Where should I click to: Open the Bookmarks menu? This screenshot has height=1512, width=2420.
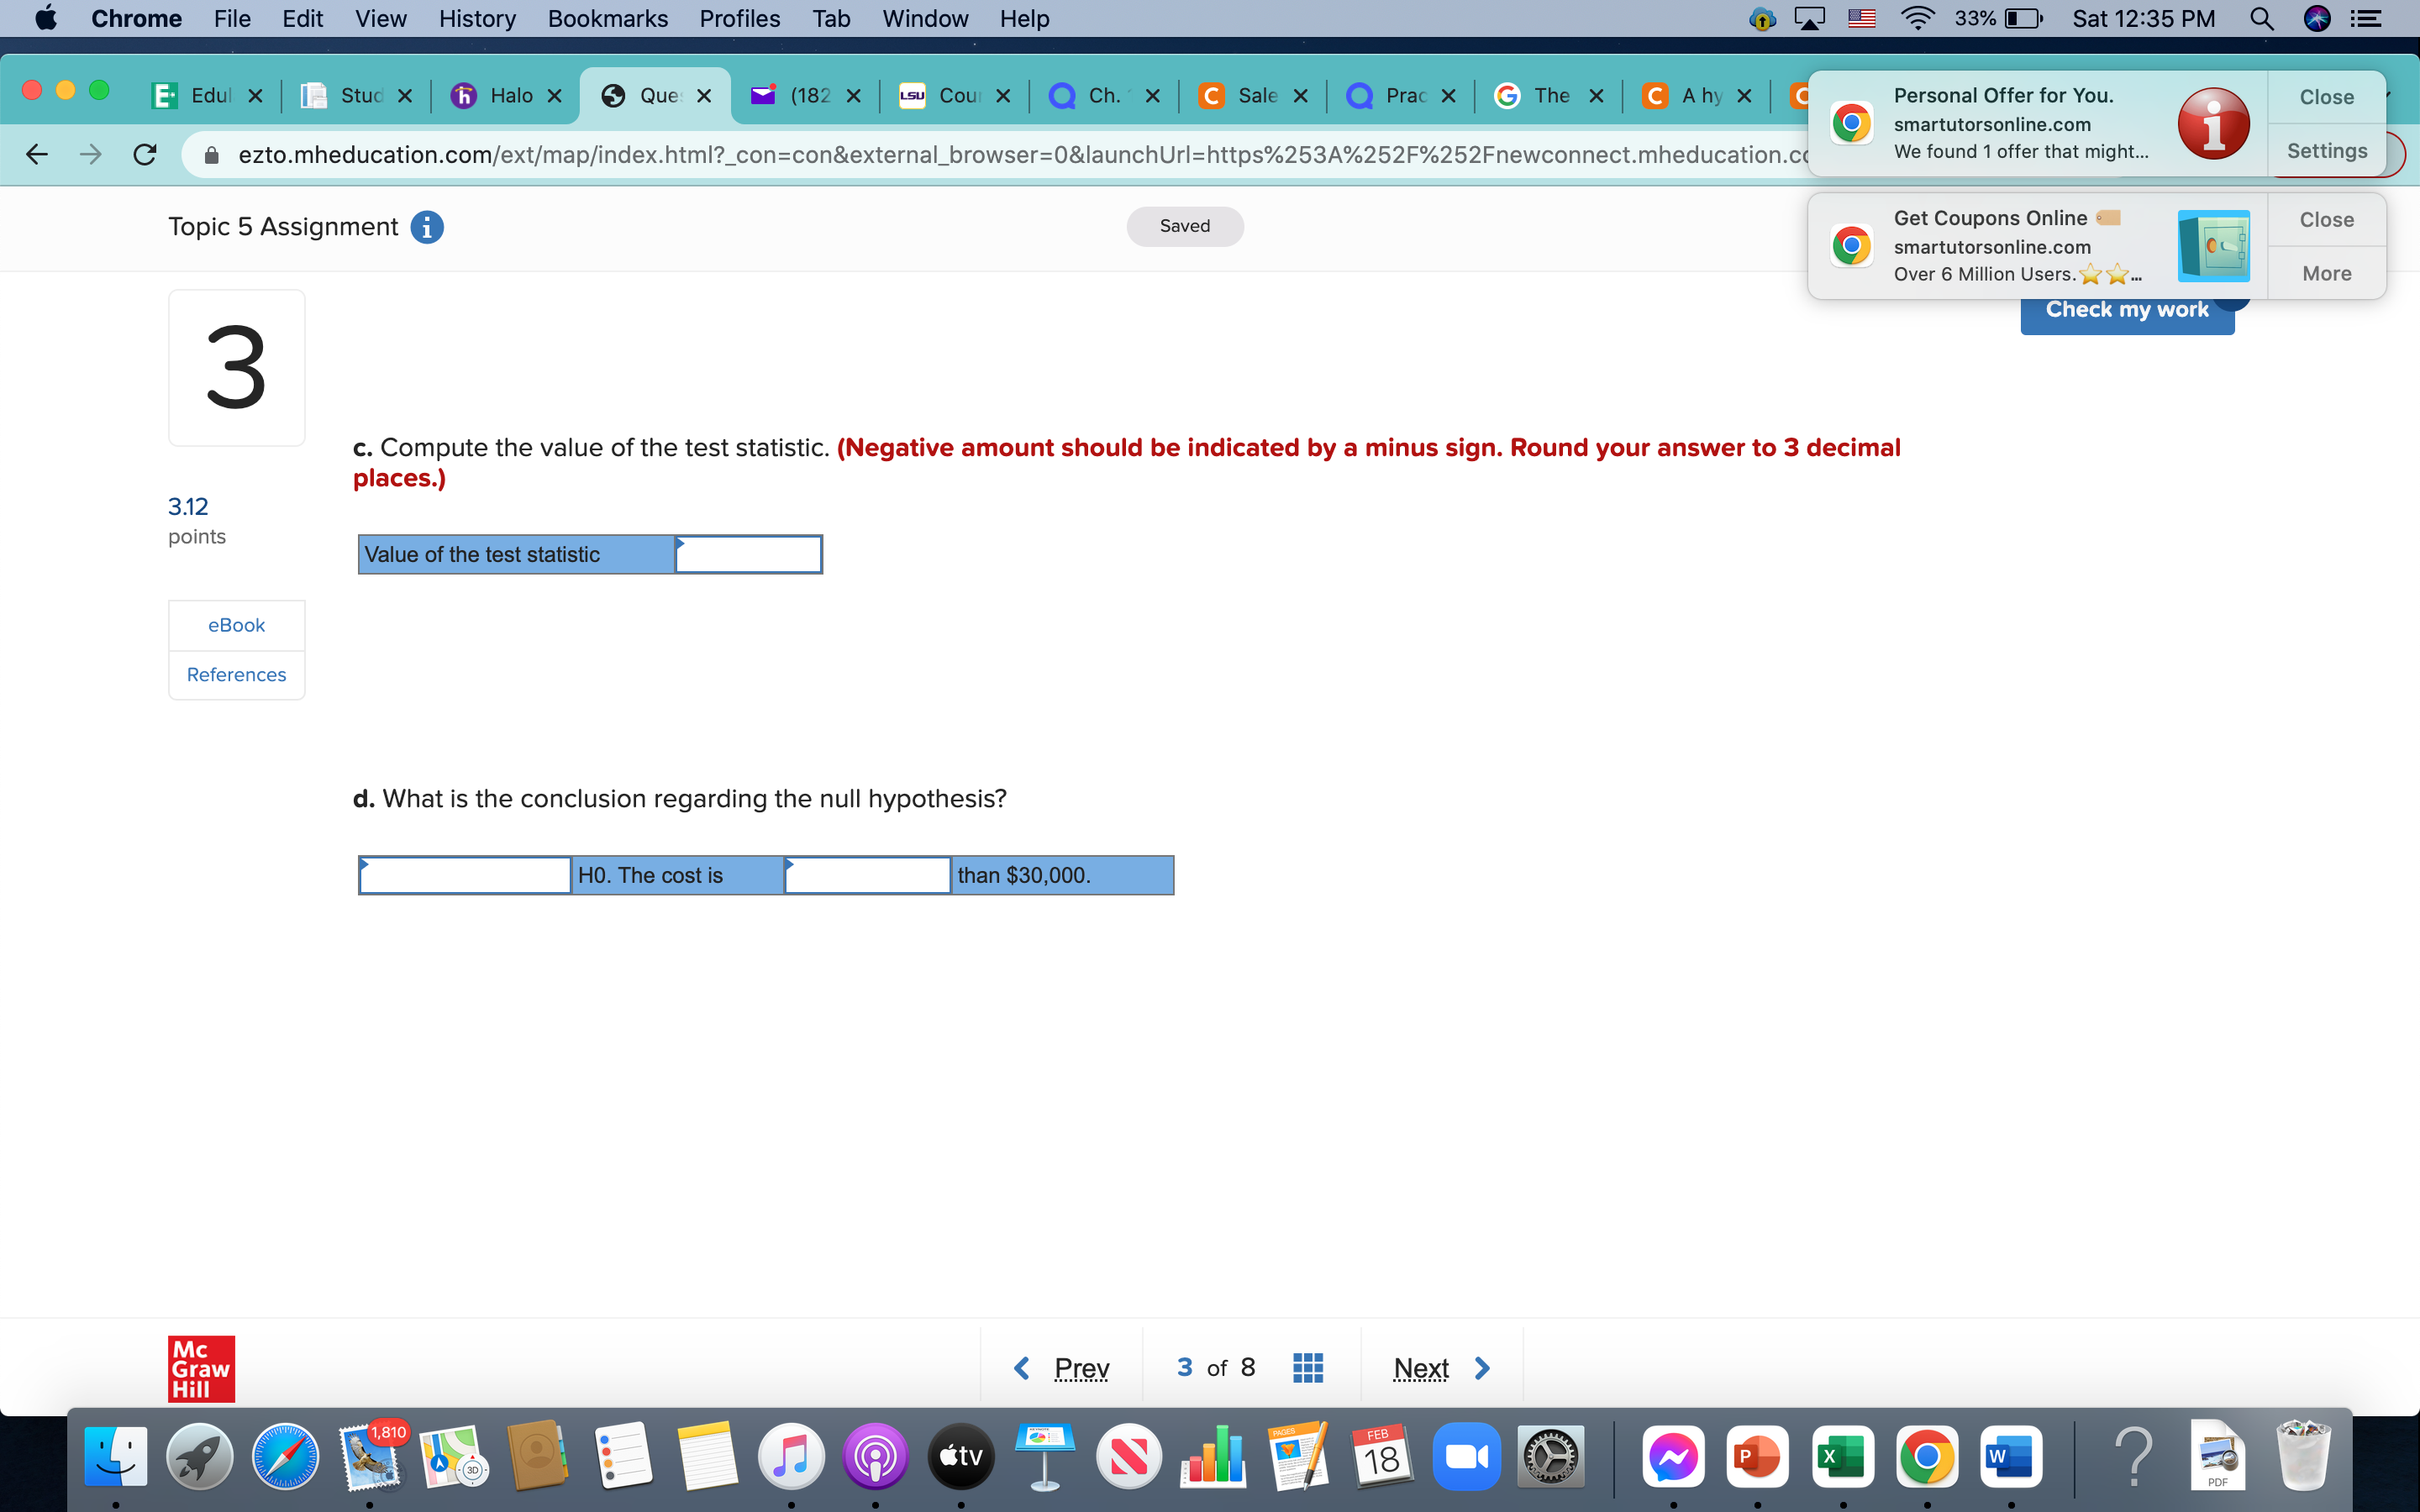pos(607,19)
